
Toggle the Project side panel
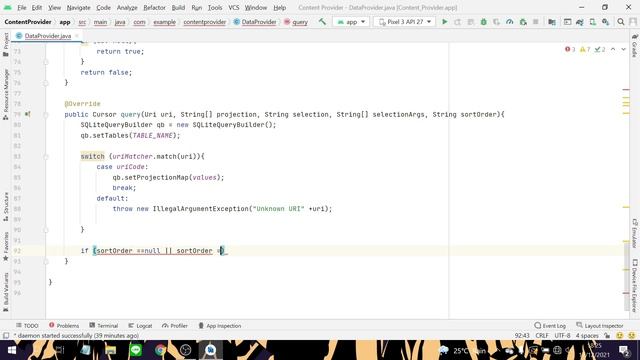[x=6, y=45]
